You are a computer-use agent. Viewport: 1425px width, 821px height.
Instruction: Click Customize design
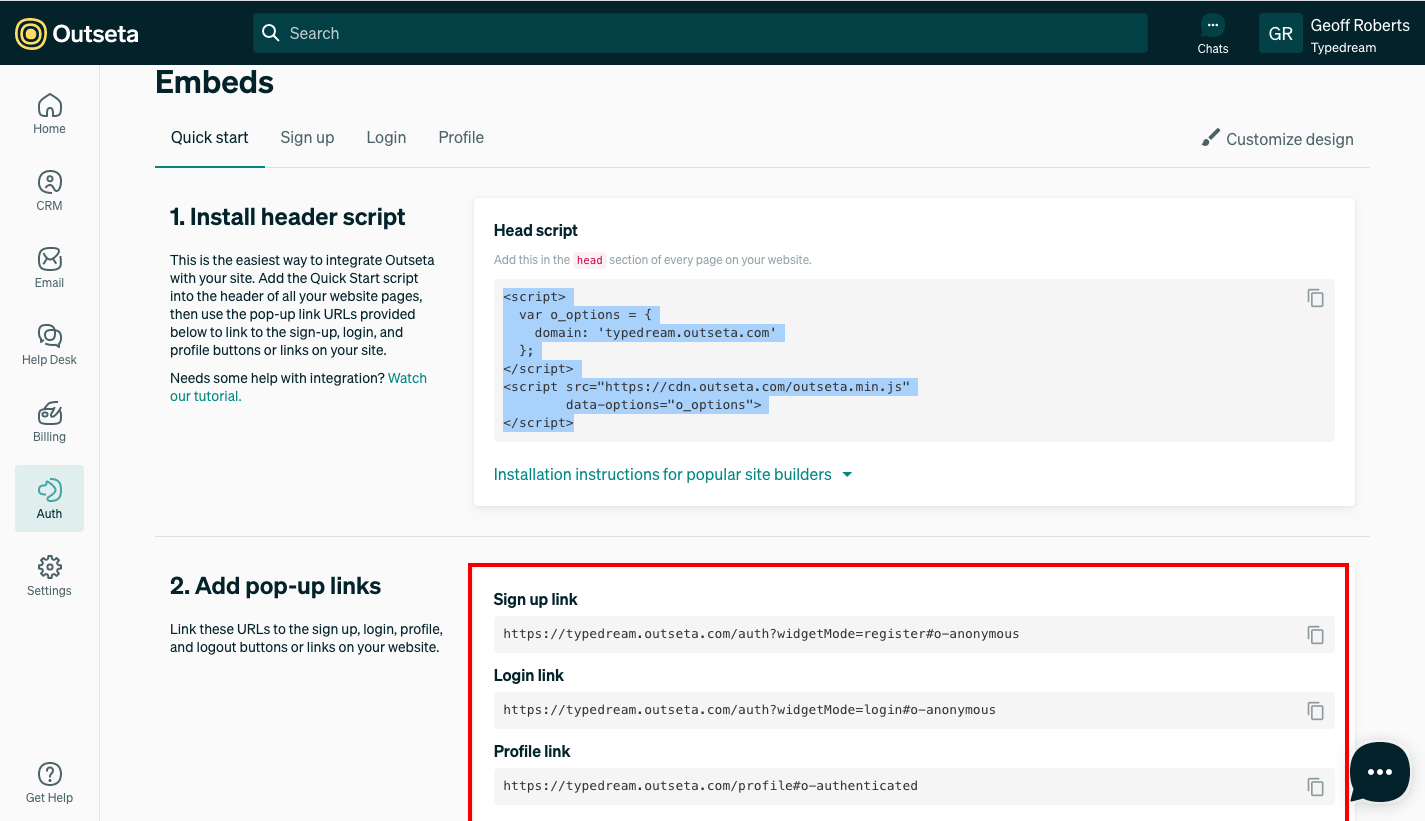[x=1278, y=139]
